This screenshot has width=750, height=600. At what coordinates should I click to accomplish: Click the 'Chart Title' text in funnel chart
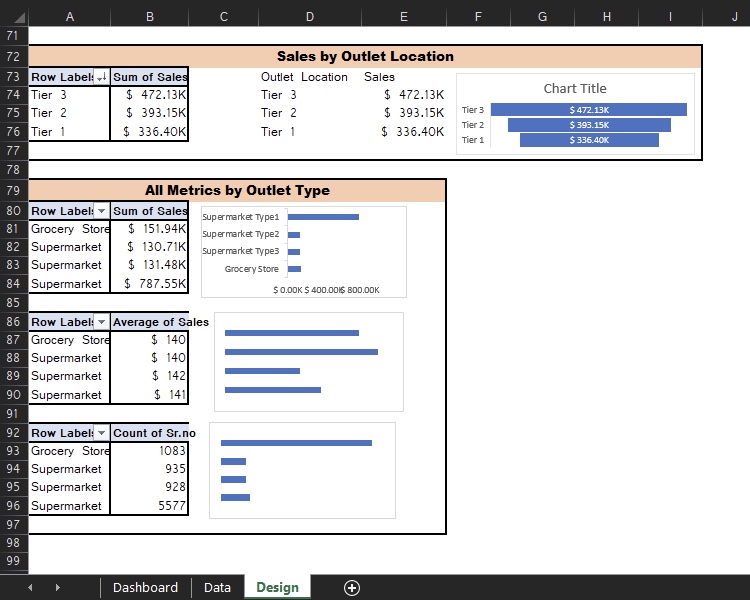click(575, 88)
